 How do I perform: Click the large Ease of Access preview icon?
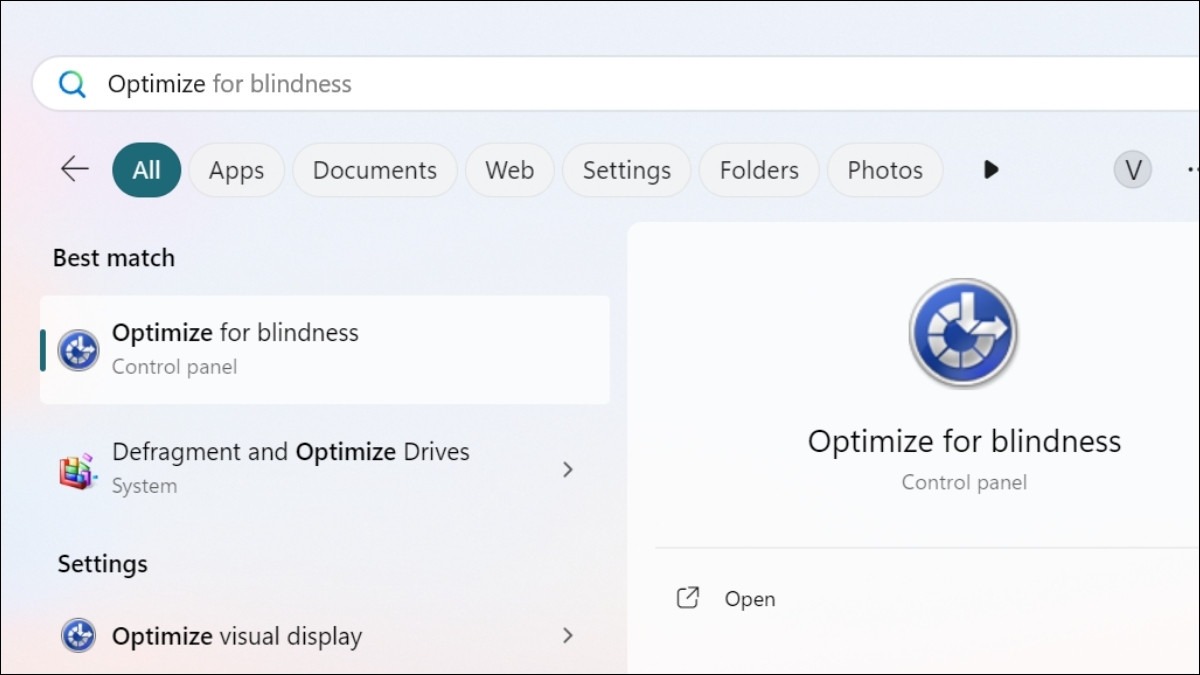pyautogui.click(x=963, y=333)
